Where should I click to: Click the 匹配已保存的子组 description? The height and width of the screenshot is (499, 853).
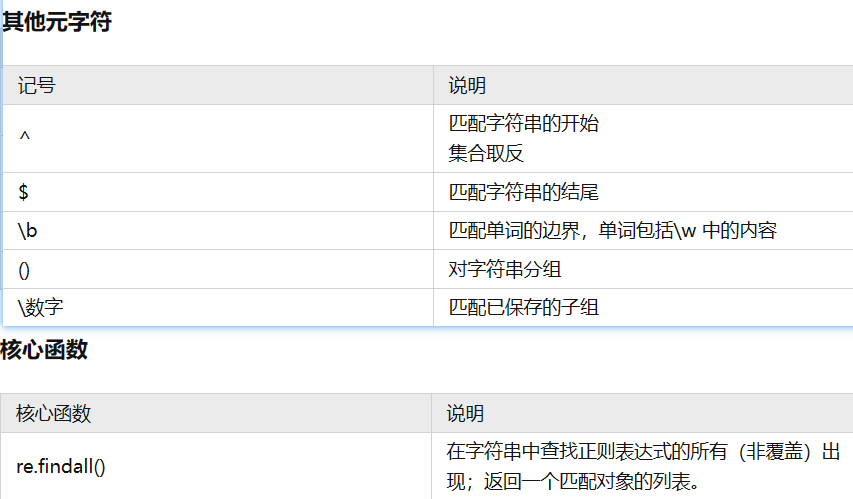tap(524, 308)
